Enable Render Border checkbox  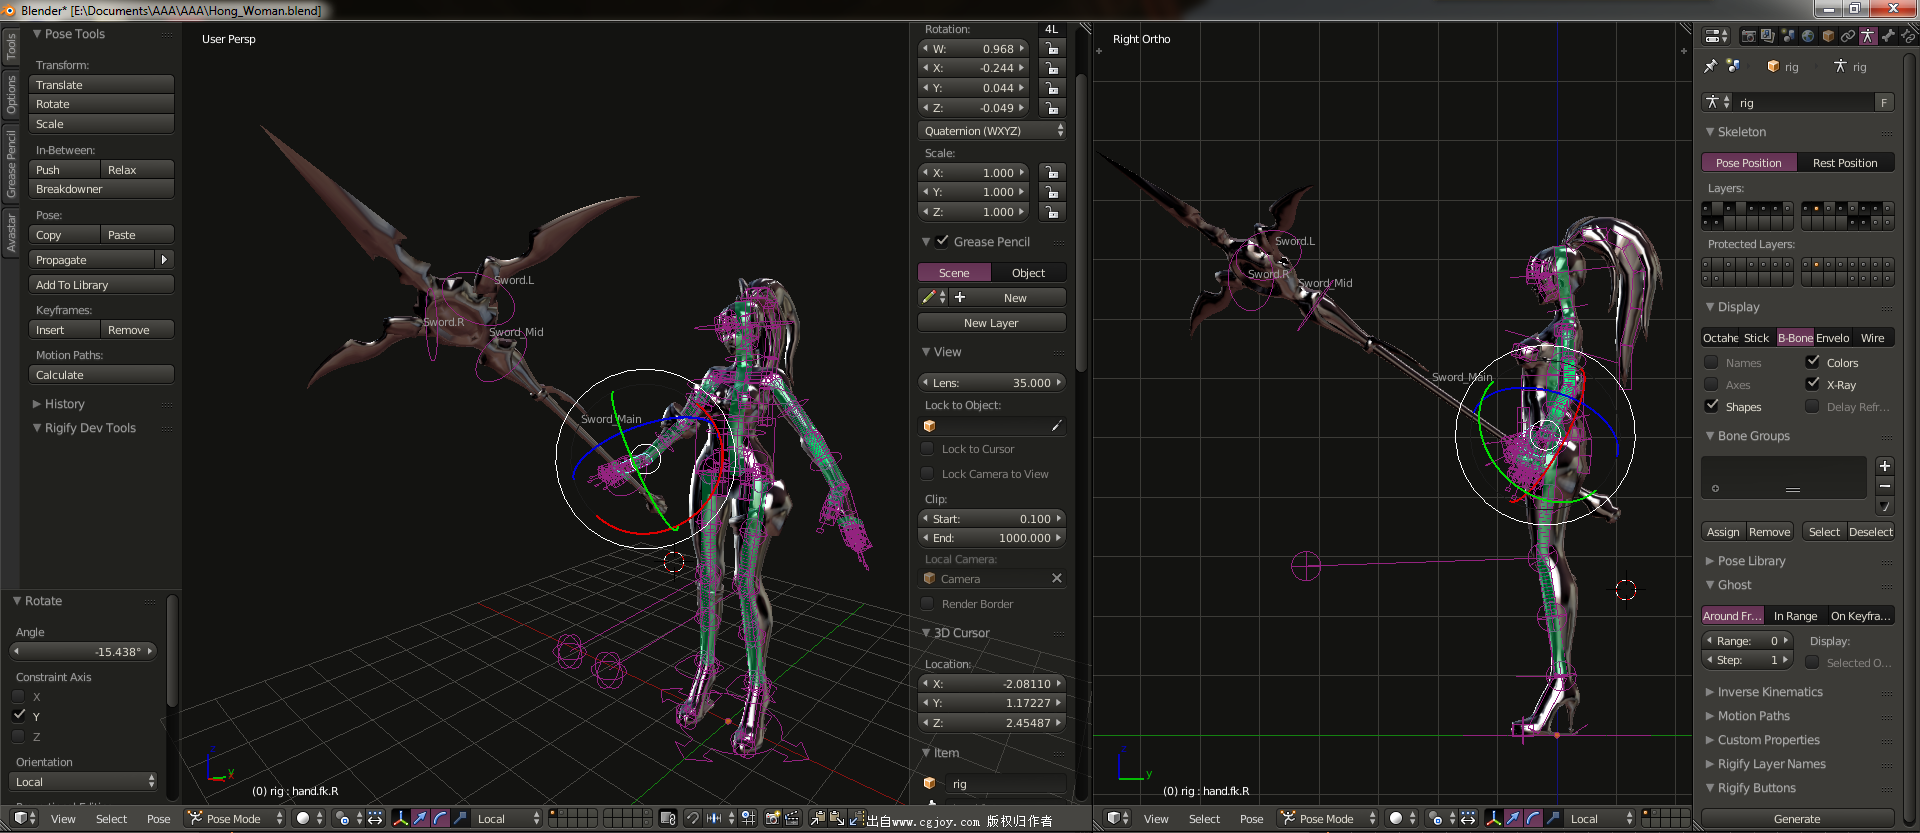[928, 604]
